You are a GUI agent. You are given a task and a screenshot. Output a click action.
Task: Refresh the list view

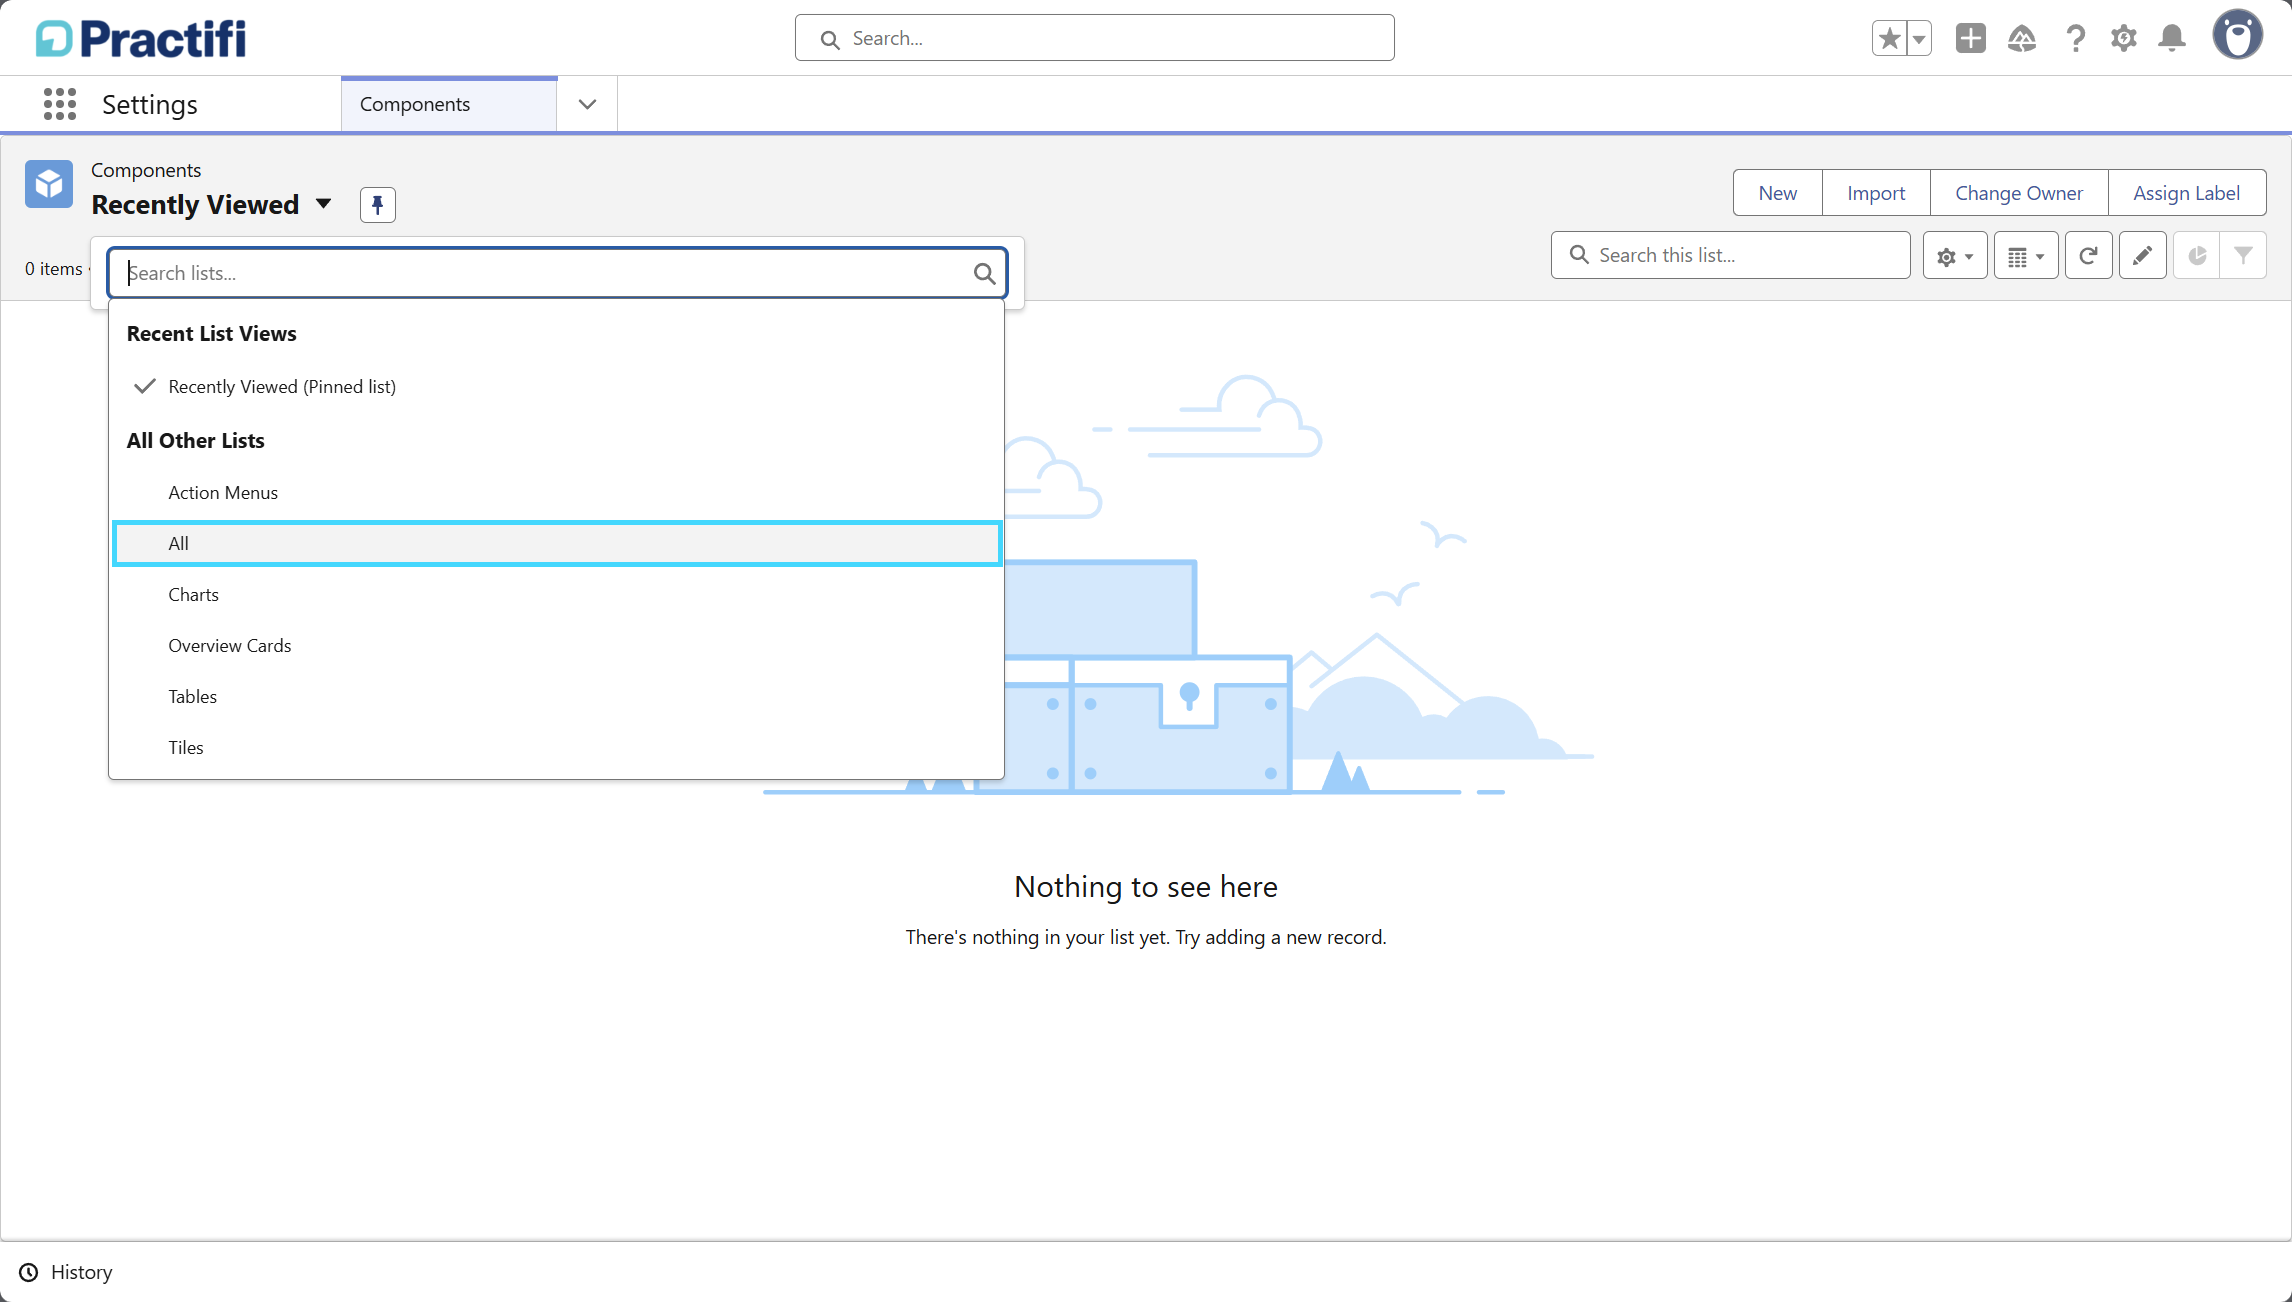point(2089,256)
